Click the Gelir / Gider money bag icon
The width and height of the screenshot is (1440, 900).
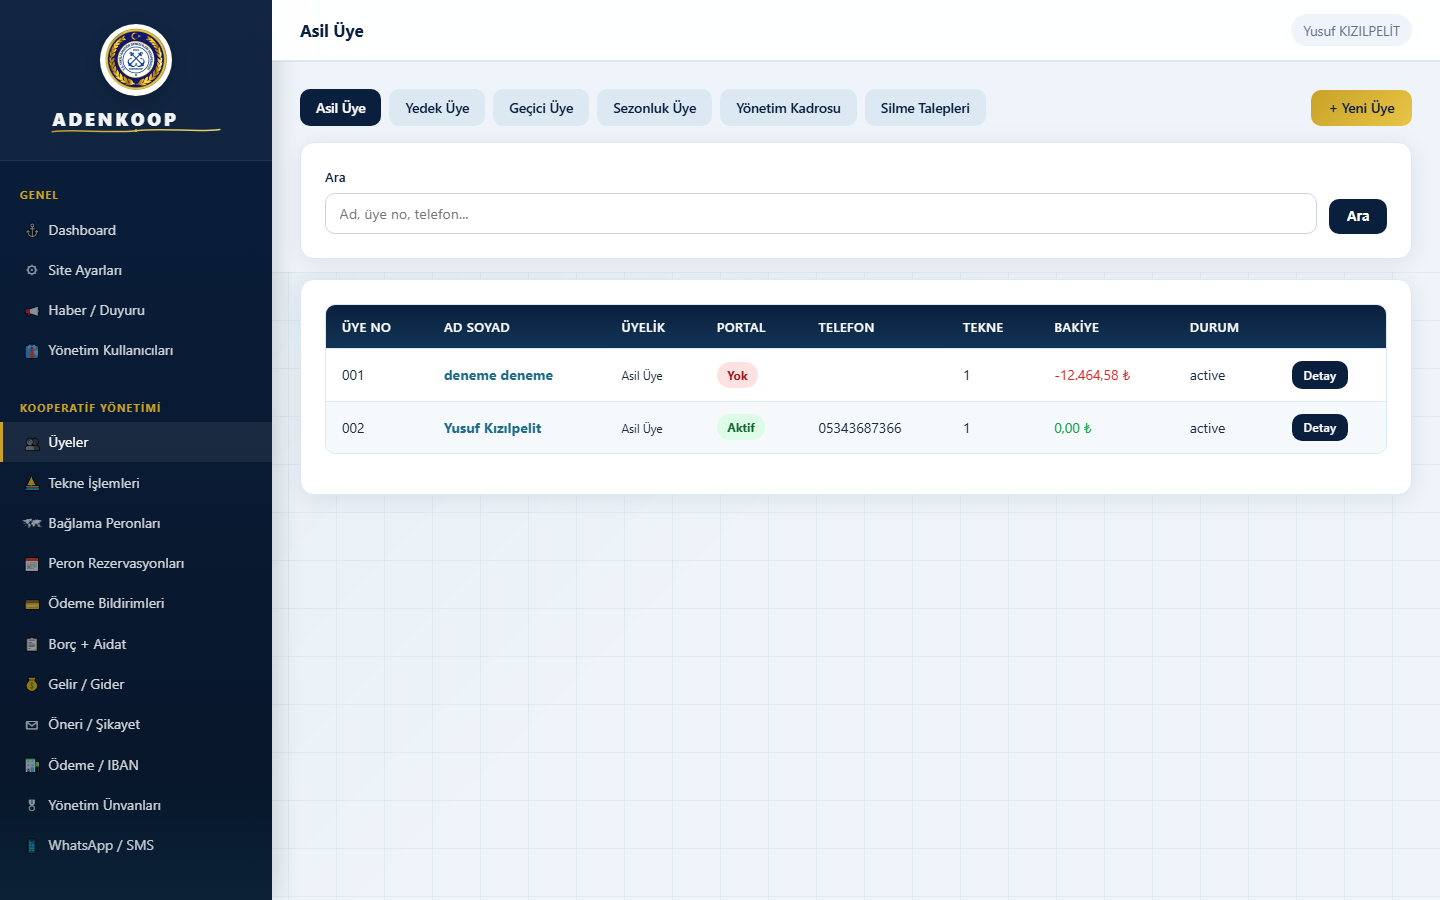click(x=32, y=684)
